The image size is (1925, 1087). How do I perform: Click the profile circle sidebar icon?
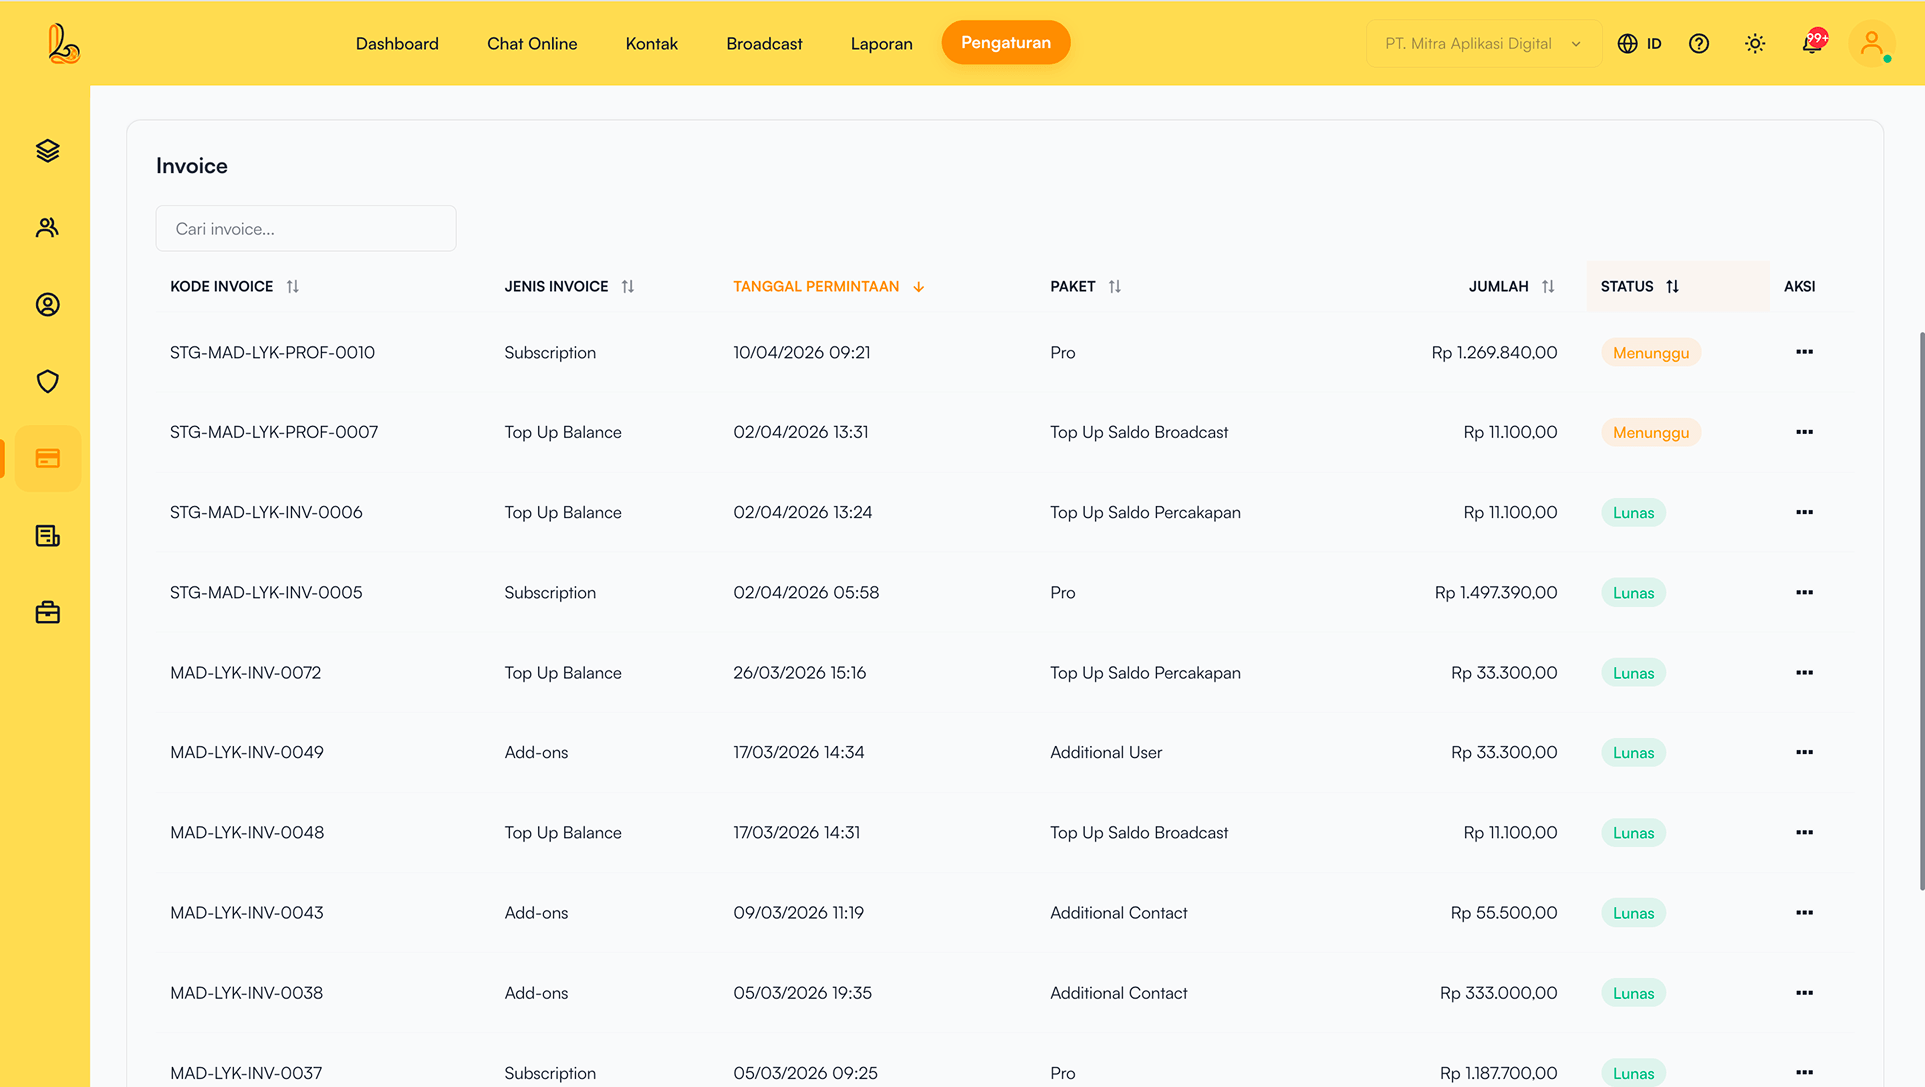(47, 305)
